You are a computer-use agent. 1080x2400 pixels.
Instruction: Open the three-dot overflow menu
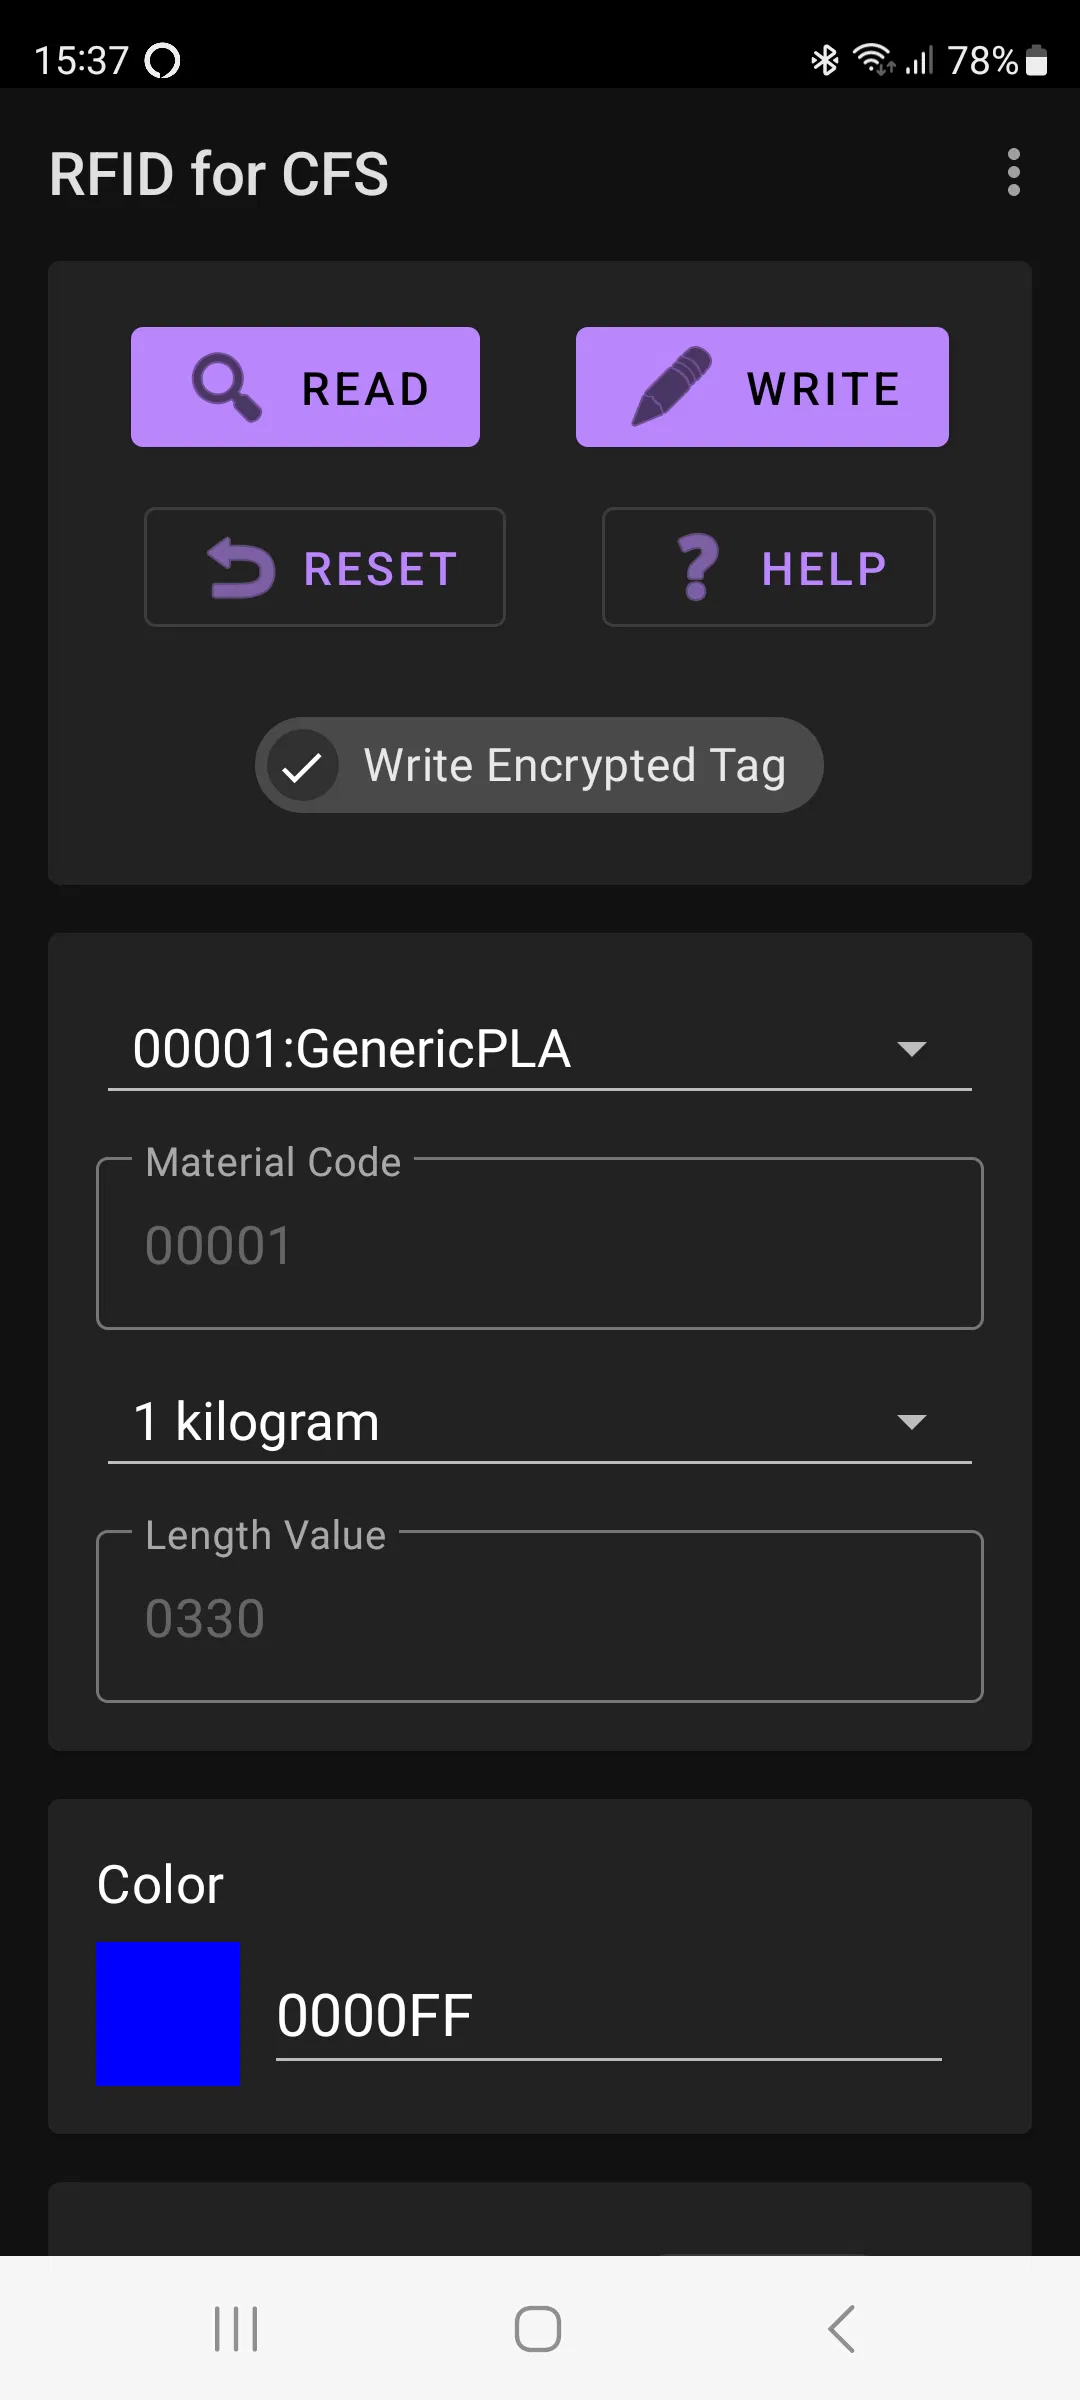click(1013, 173)
